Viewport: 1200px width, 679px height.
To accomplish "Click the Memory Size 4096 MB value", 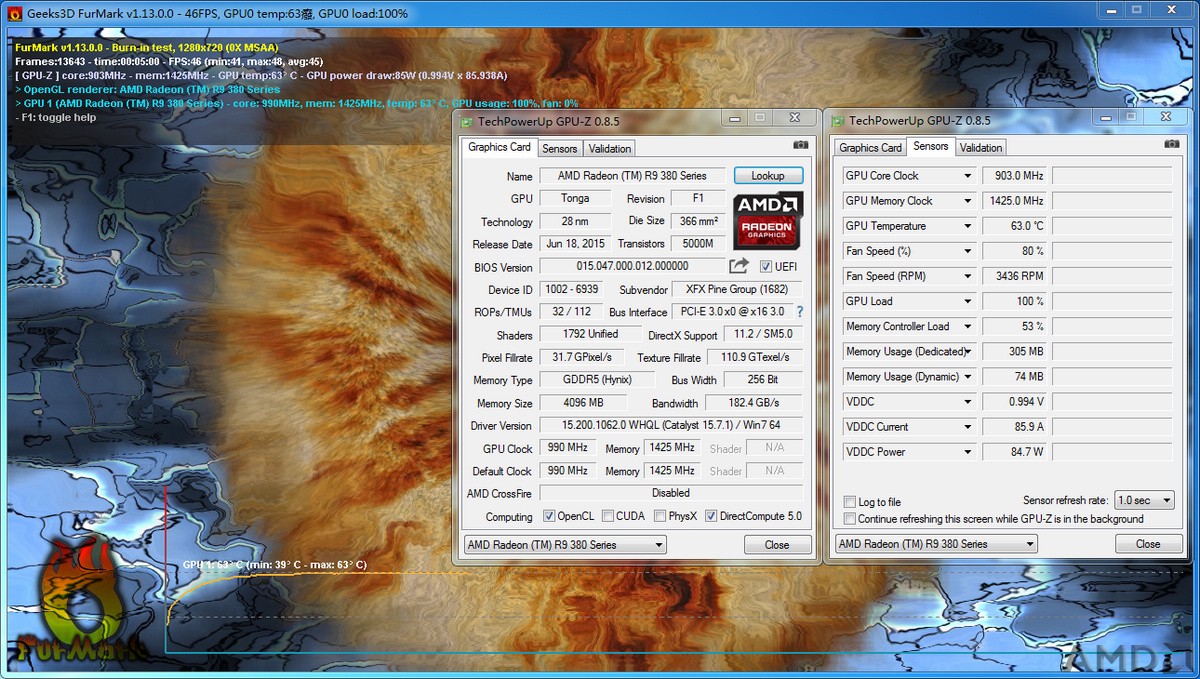I will pos(582,403).
